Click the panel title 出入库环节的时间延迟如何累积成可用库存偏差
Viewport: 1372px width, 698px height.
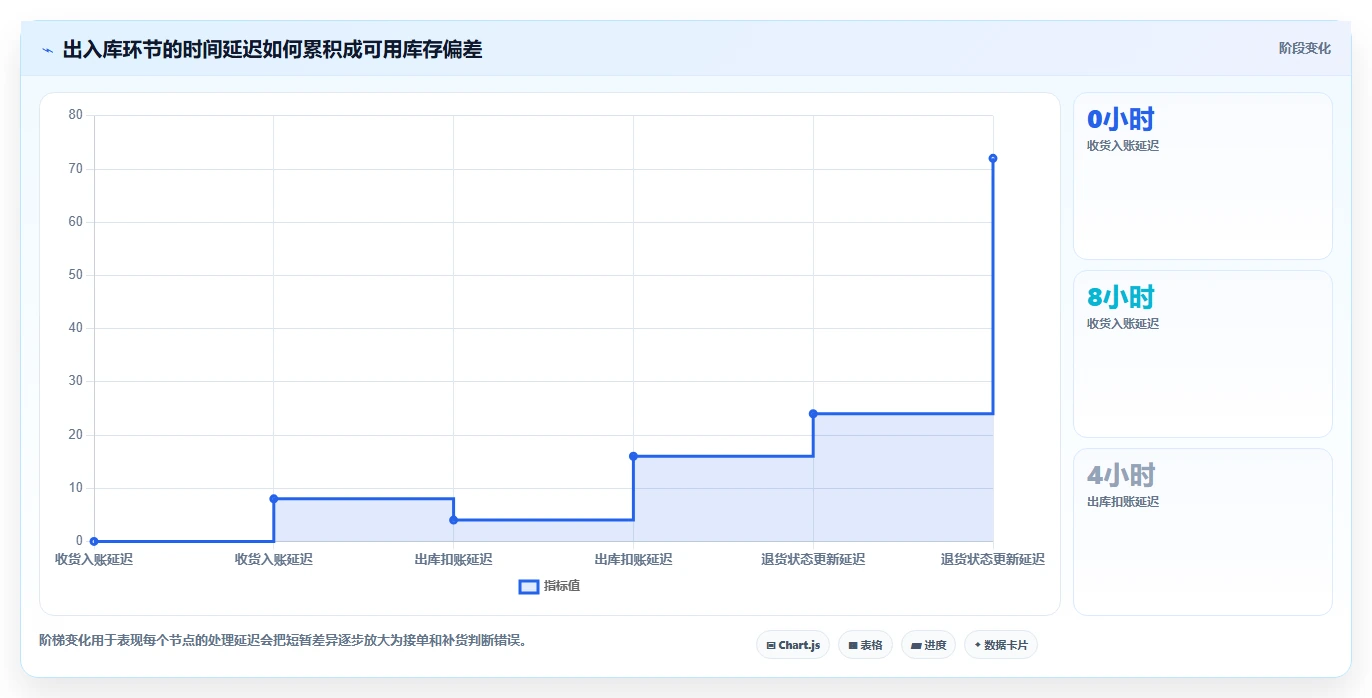tap(272, 49)
